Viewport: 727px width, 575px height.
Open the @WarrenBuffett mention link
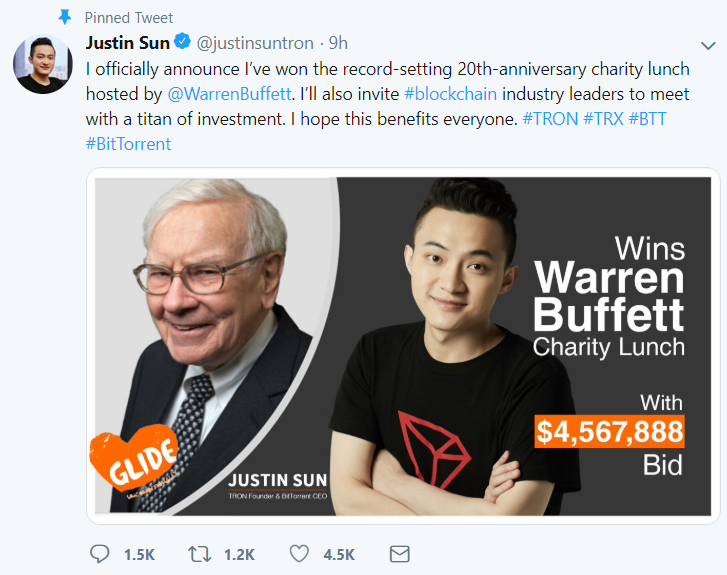229,94
